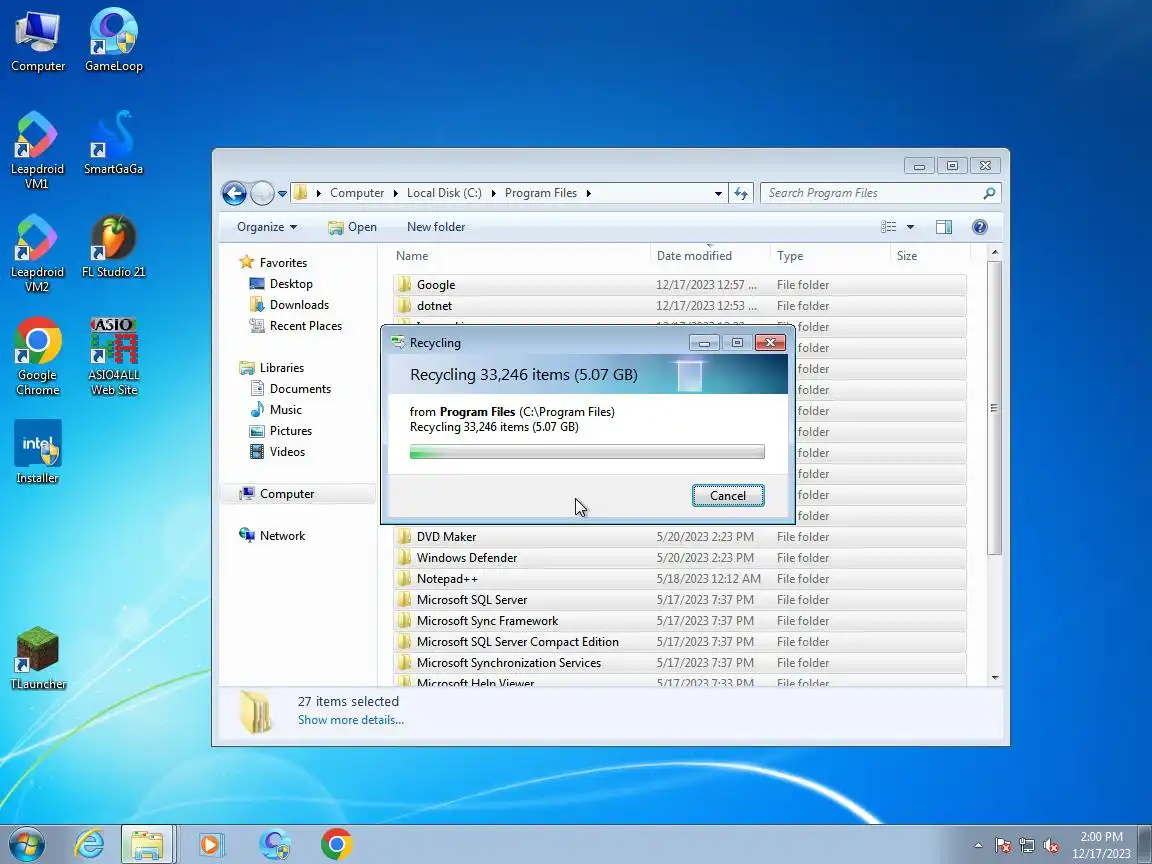Select the DVD Maker folder row
Screen dimensions: 1152x864
pos(680,537)
